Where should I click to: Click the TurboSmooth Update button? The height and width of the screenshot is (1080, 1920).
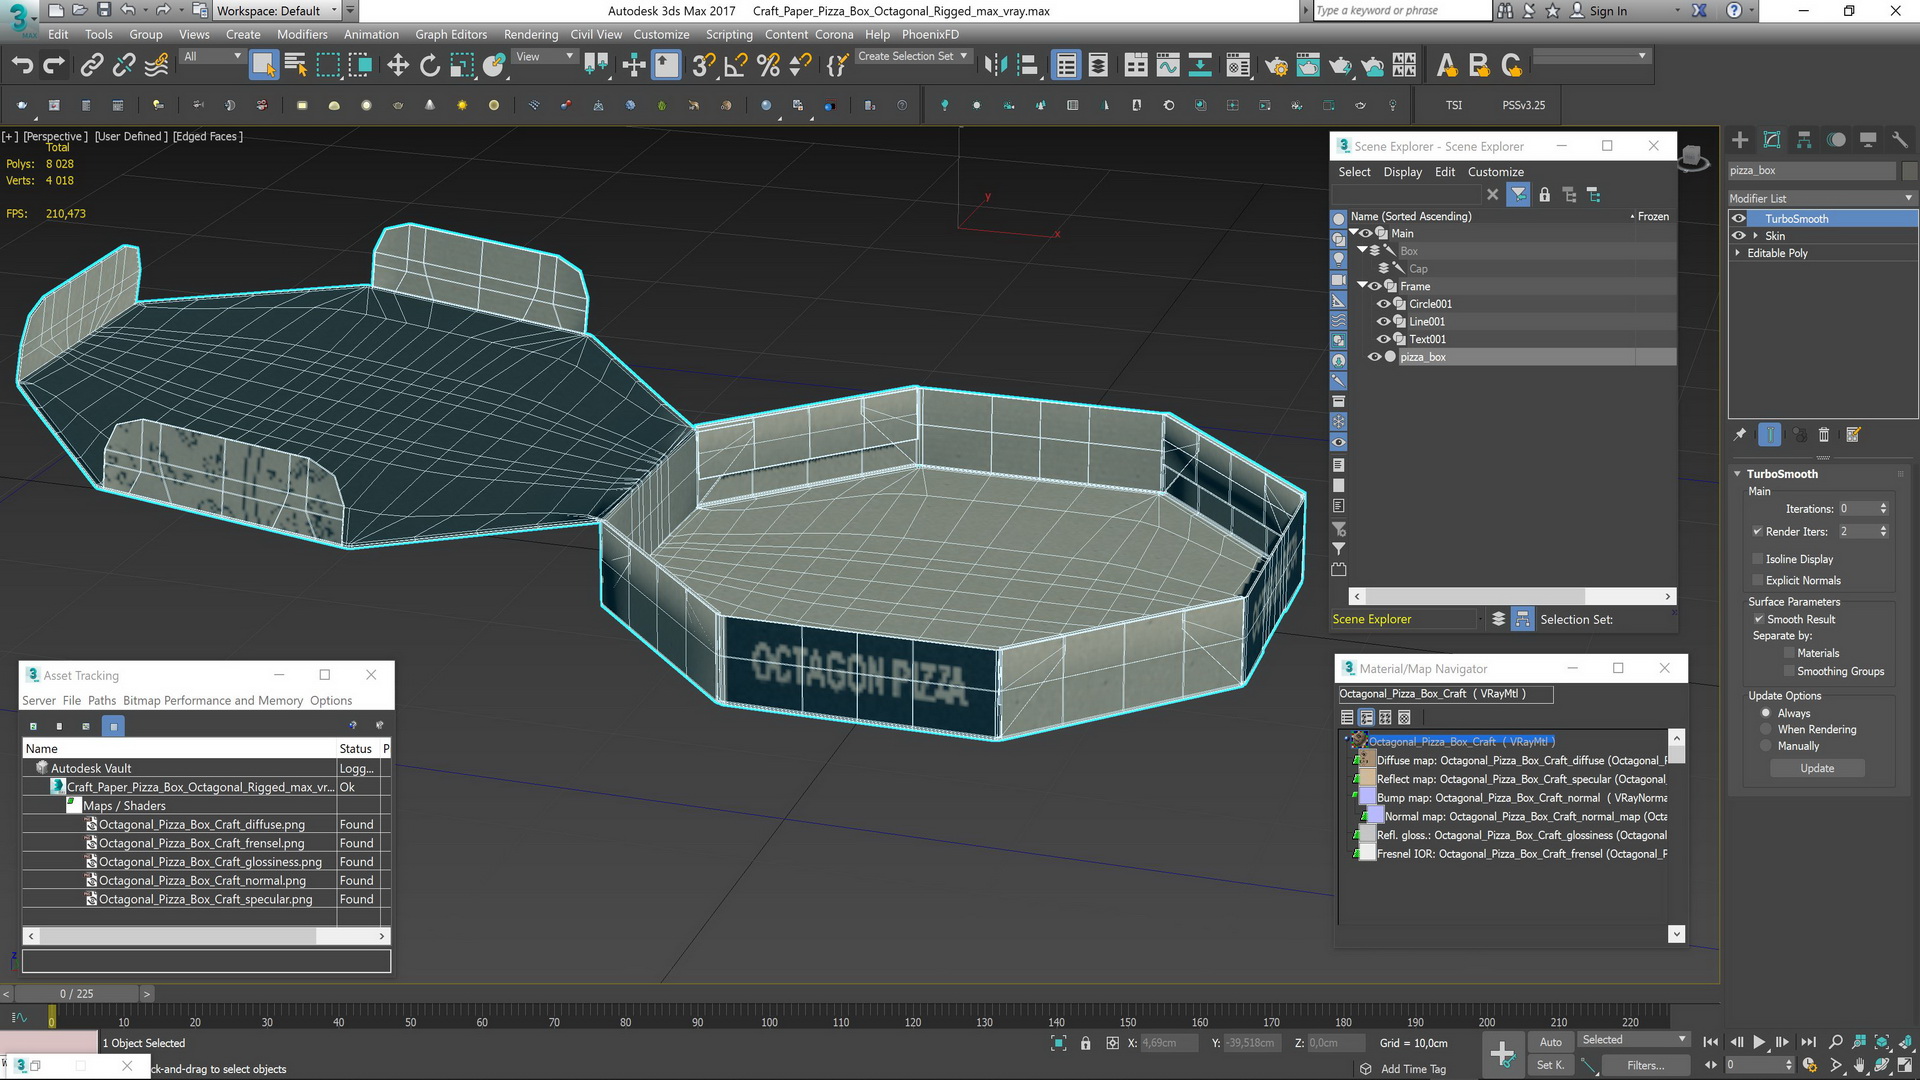[1817, 769]
